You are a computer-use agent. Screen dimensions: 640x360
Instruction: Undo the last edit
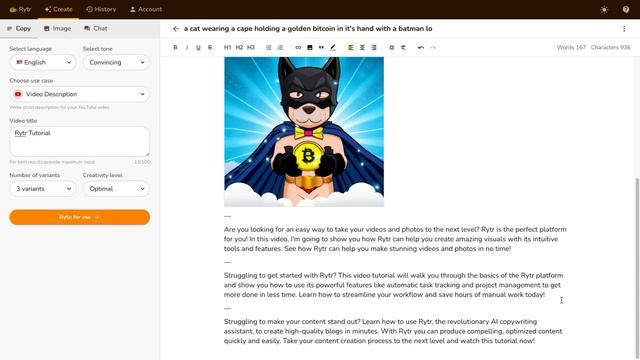point(421,47)
